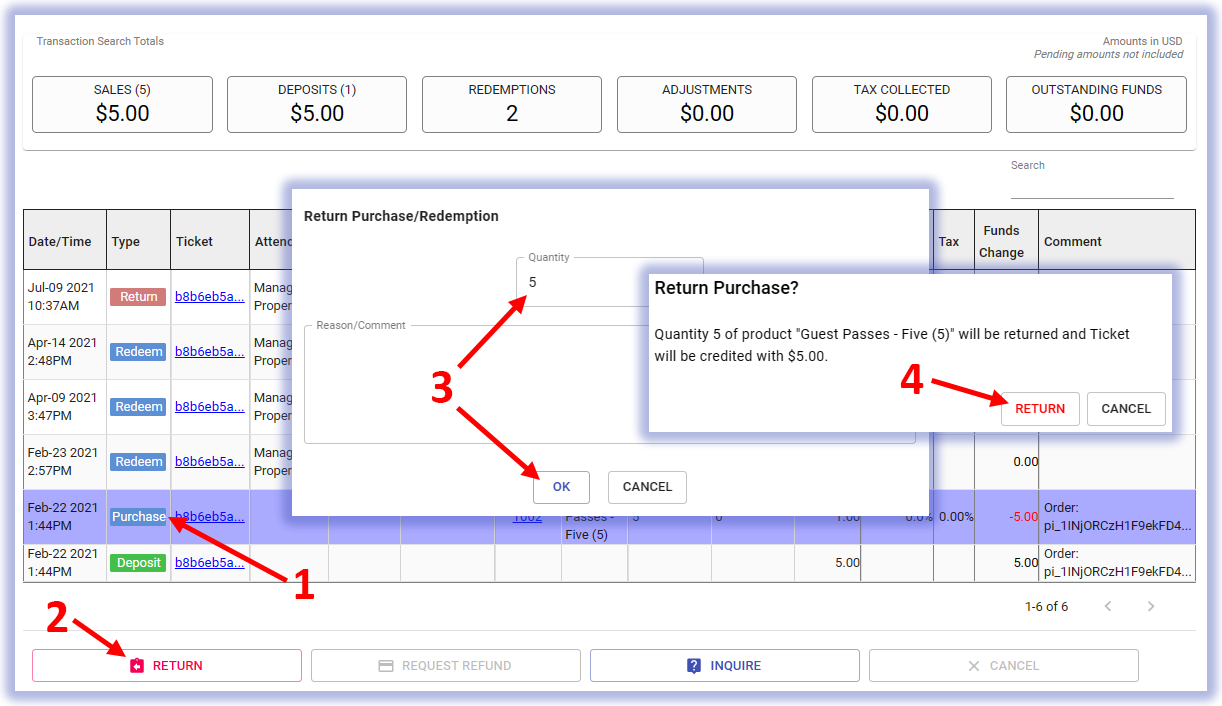Click the Order comment in the Deposit row

pos(1118,563)
